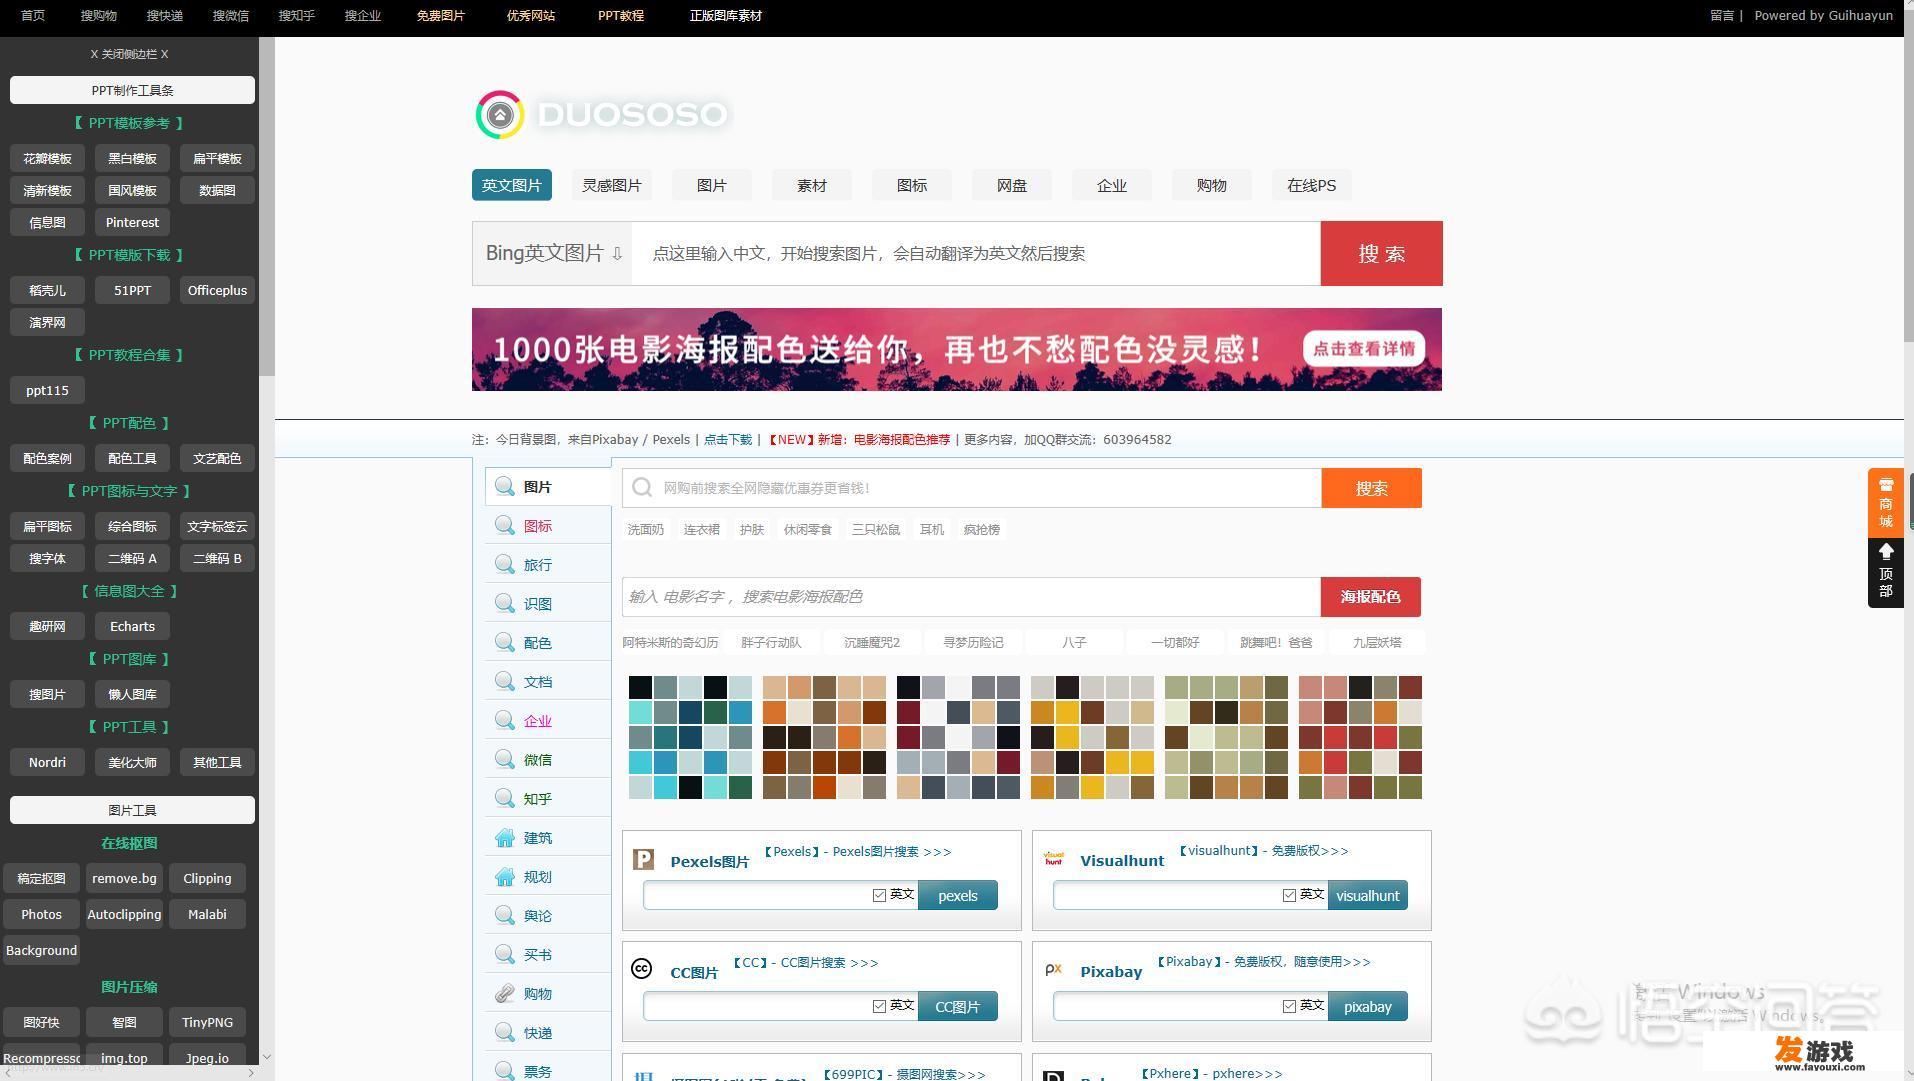Select the 英文图片 tab
Viewport: 1914px width, 1081px height.
(512, 185)
